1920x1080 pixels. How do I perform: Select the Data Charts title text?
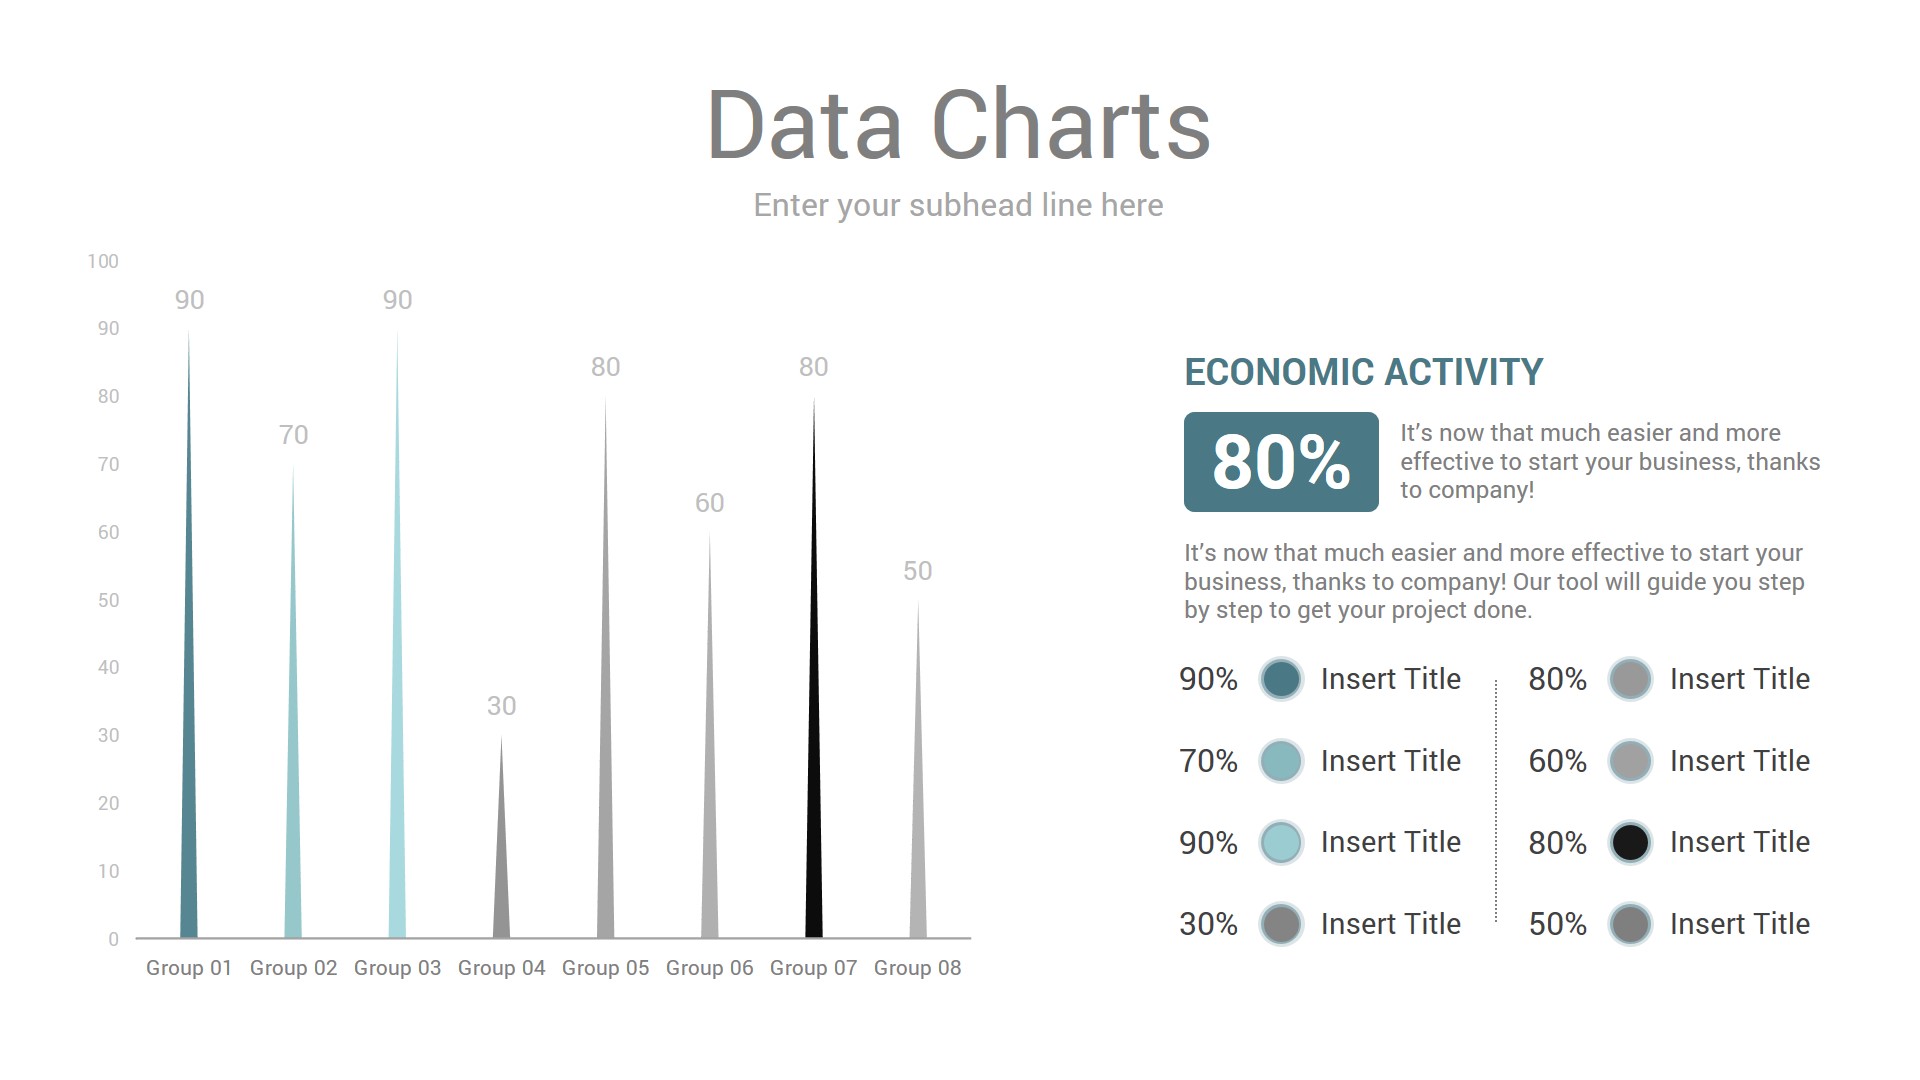(x=958, y=125)
